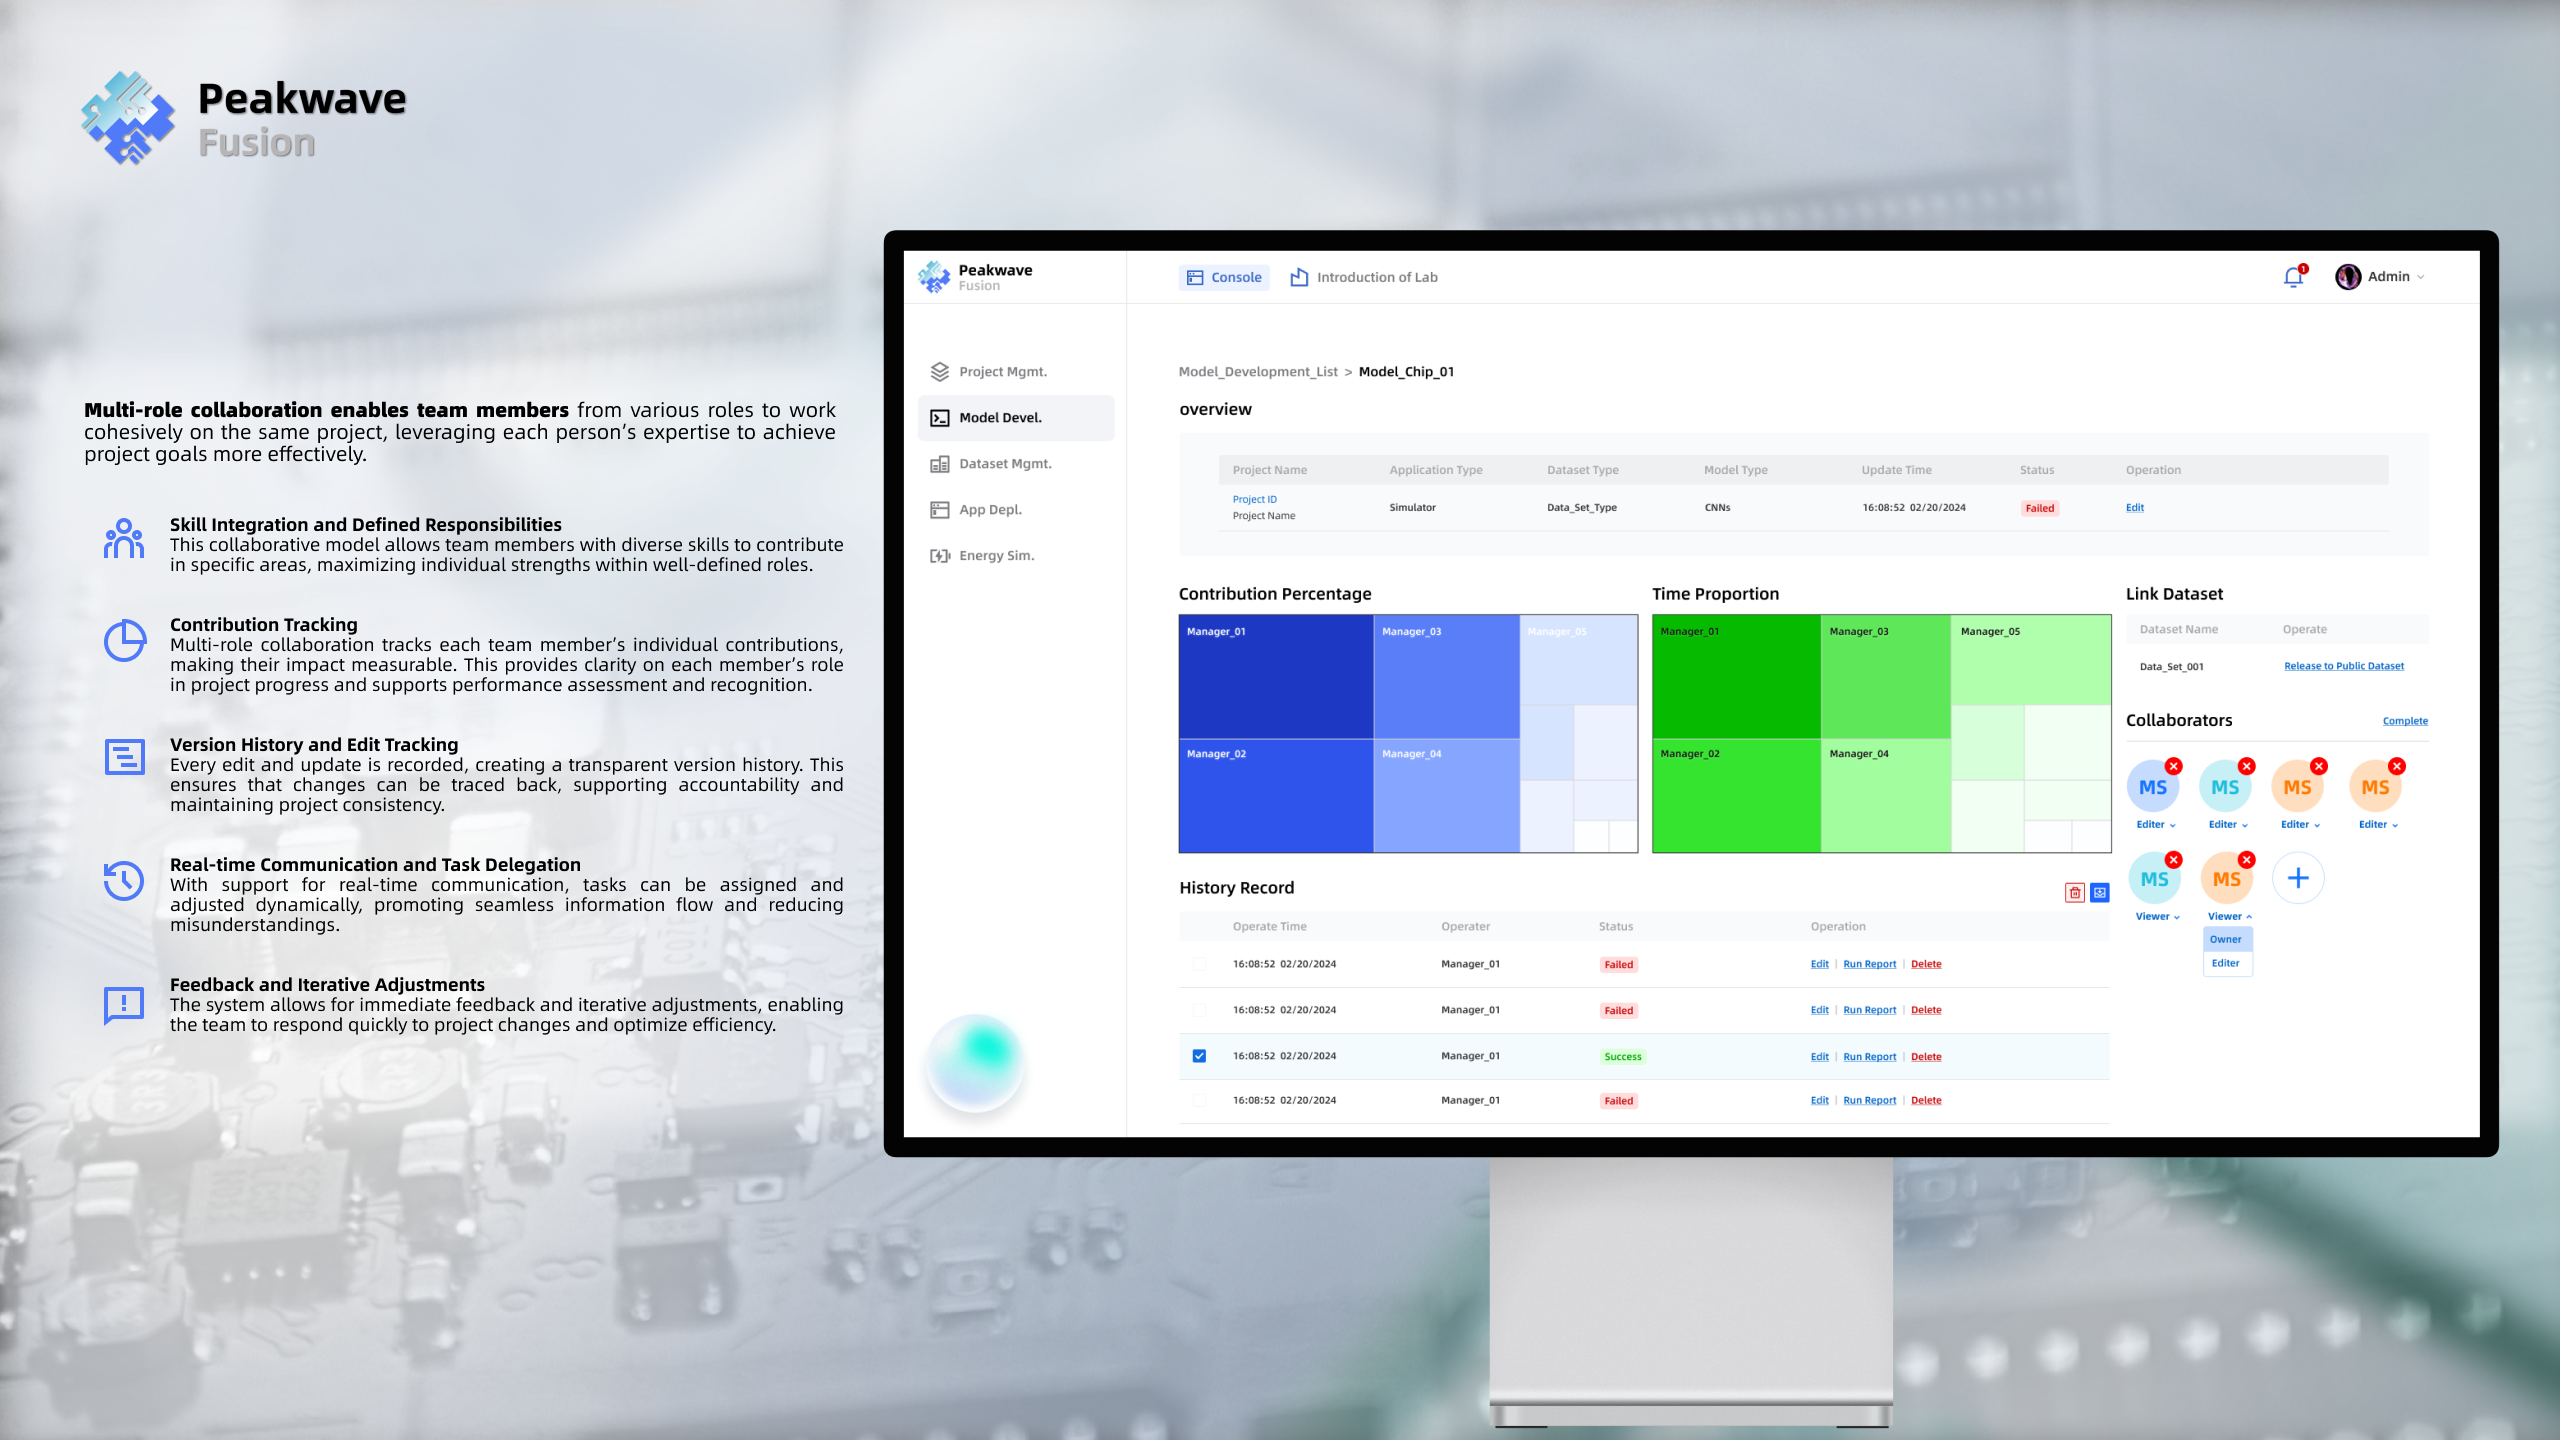Click the glowing assistant orb in sidebar
This screenshot has width=2560, height=1440.
click(x=976, y=1062)
